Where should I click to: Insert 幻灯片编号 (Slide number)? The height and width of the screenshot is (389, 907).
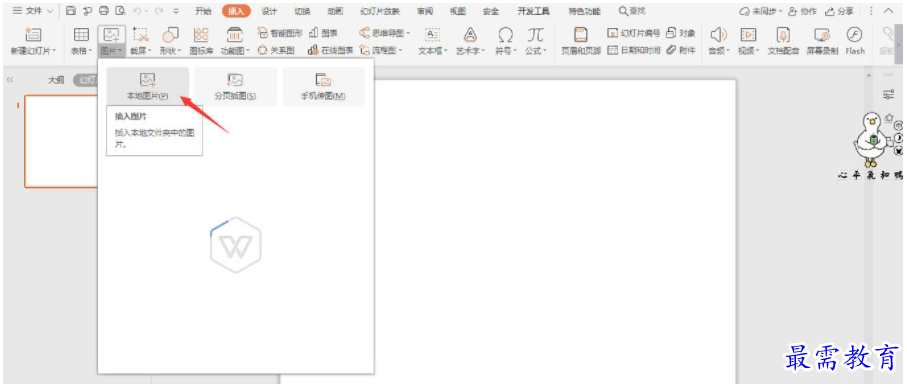coord(633,34)
